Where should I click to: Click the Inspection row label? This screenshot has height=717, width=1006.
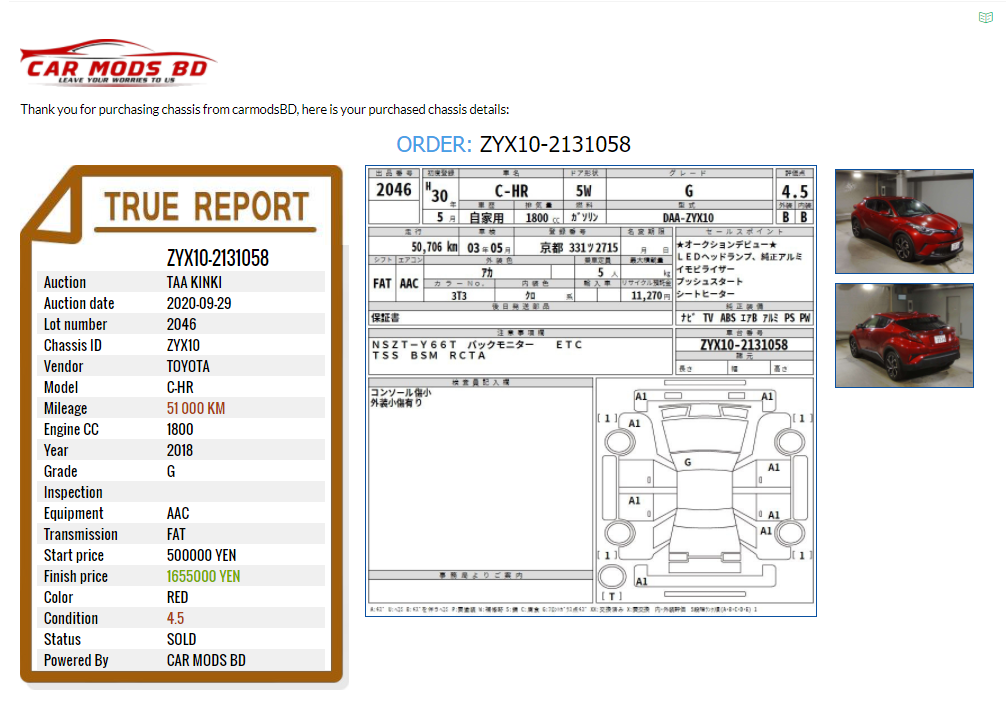[73, 493]
